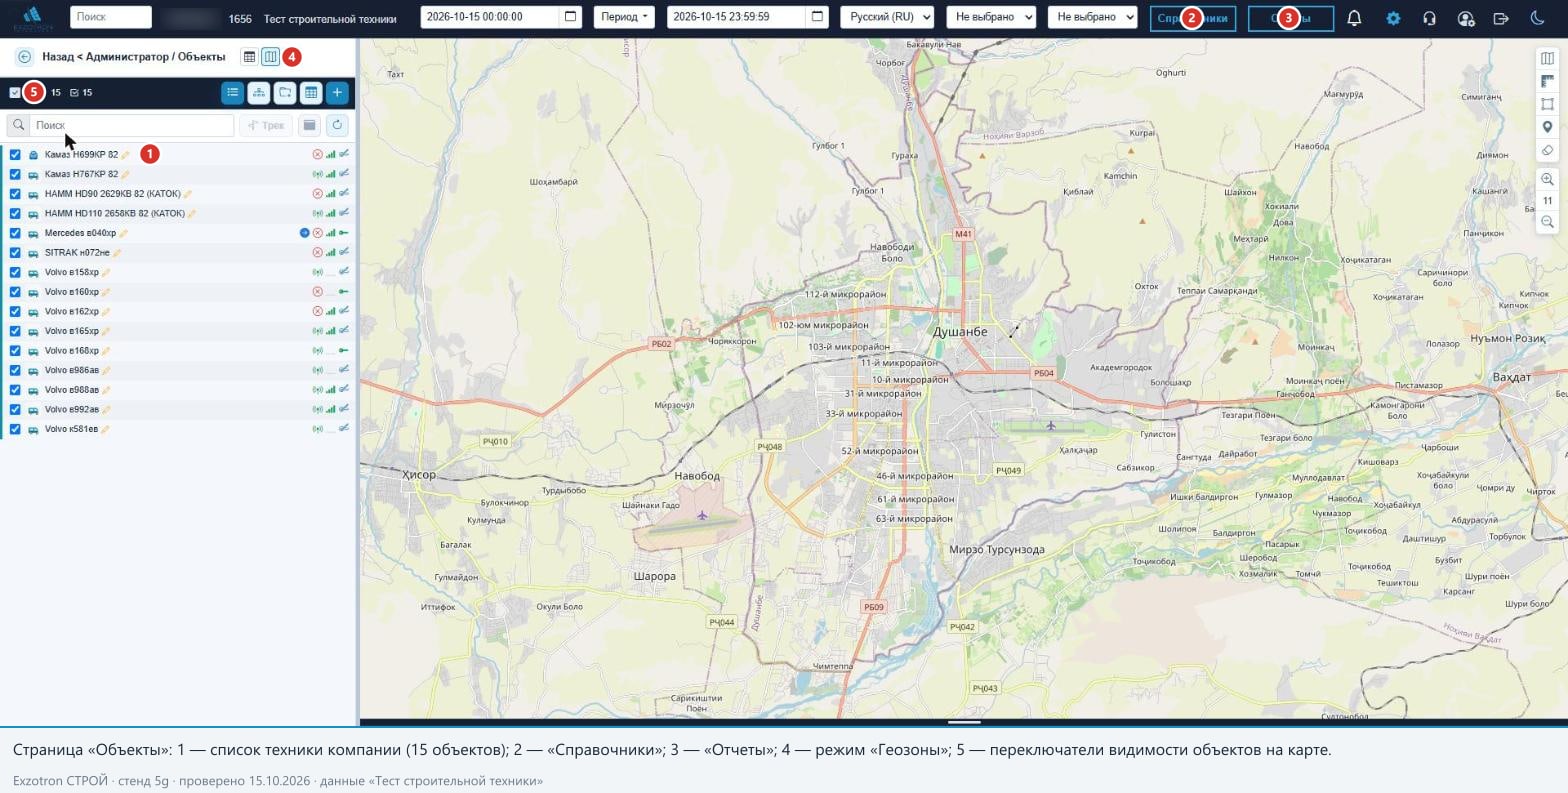The height and width of the screenshot is (793, 1568).
Task: Open notifications bell
Action: (1354, 18)
